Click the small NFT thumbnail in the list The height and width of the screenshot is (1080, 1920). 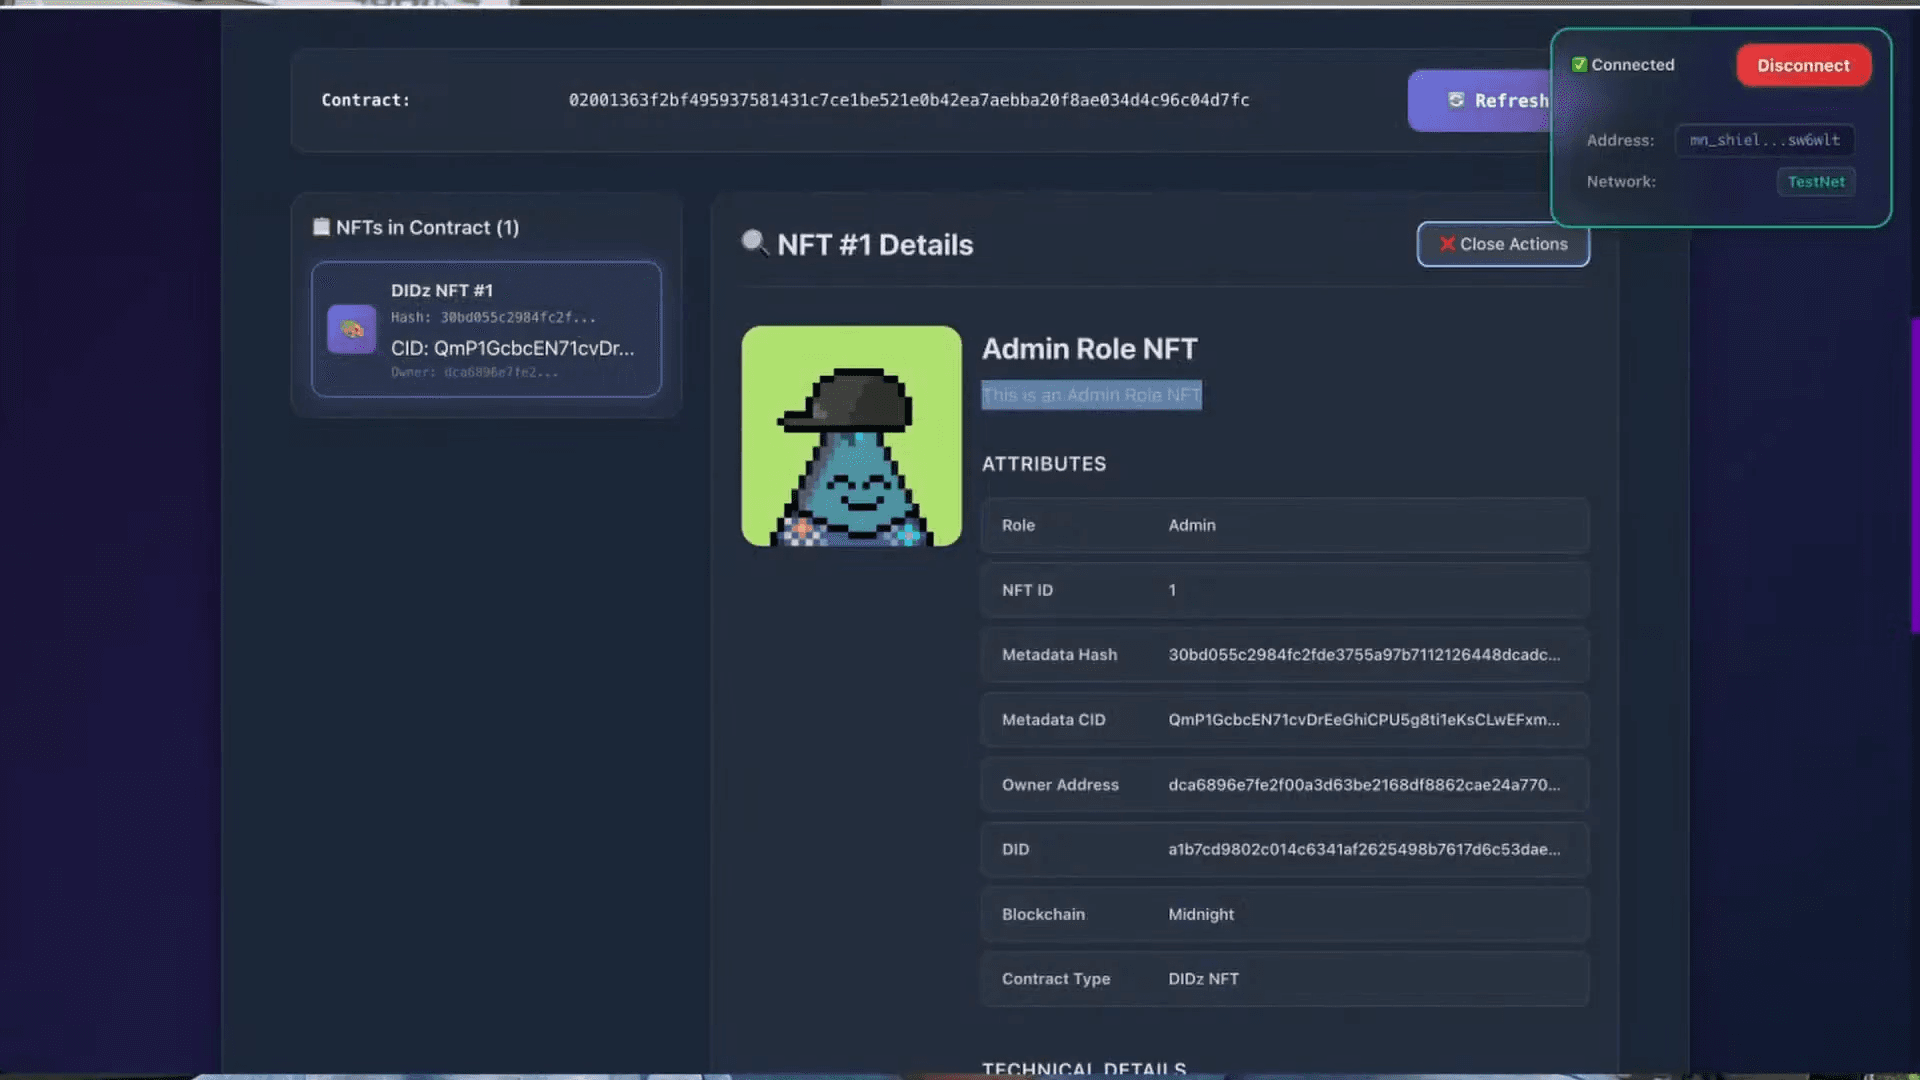[x=352, y=329]
